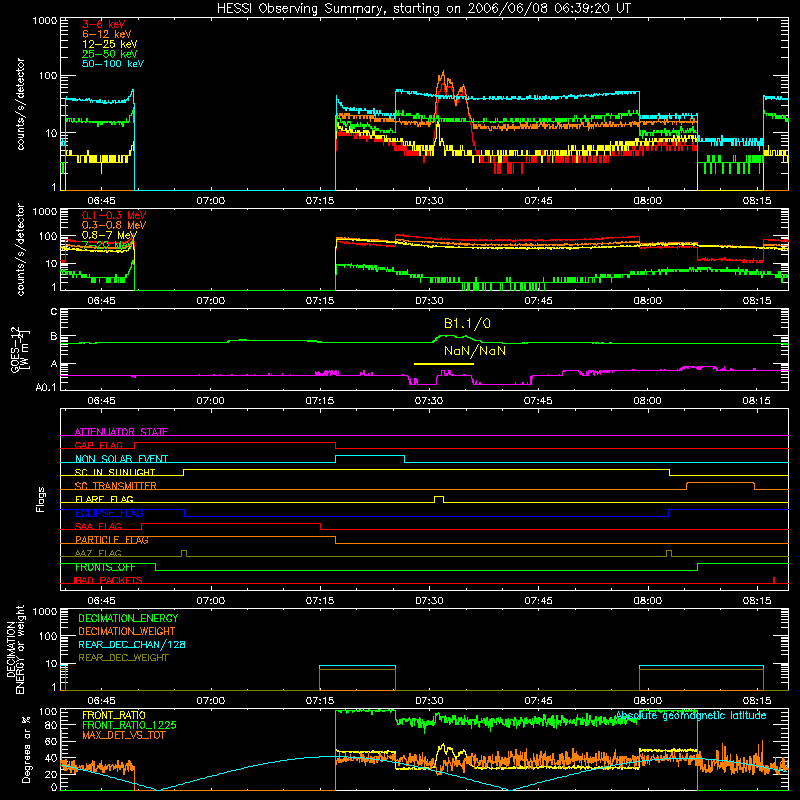The width and height of the screenshot is (800, 800).
Task: Click the Degrees or % axis label
Action: click(x=26, y=749)
